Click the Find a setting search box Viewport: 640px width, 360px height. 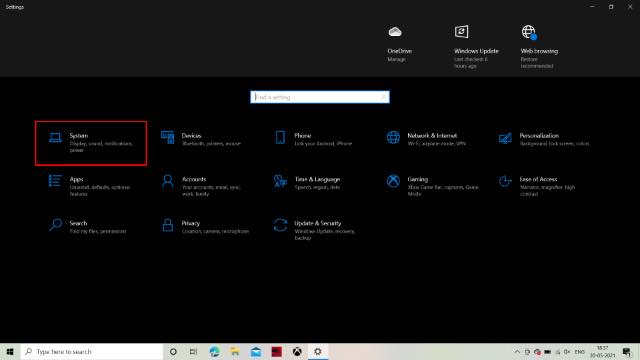click(320, 97)
